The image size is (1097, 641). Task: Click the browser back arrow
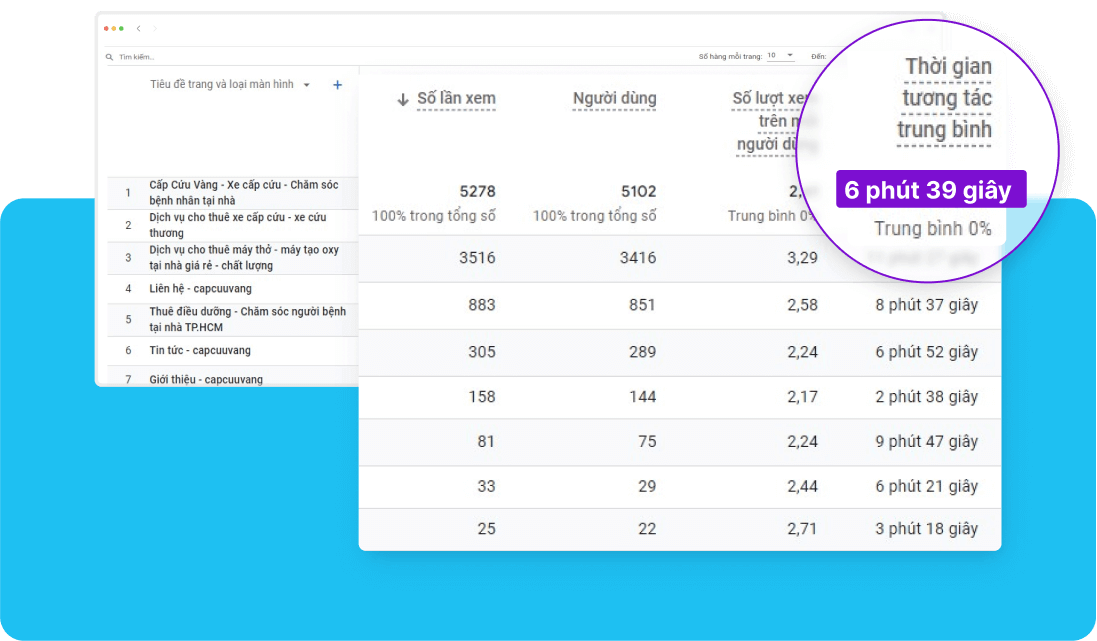click(x=139, y=29)
